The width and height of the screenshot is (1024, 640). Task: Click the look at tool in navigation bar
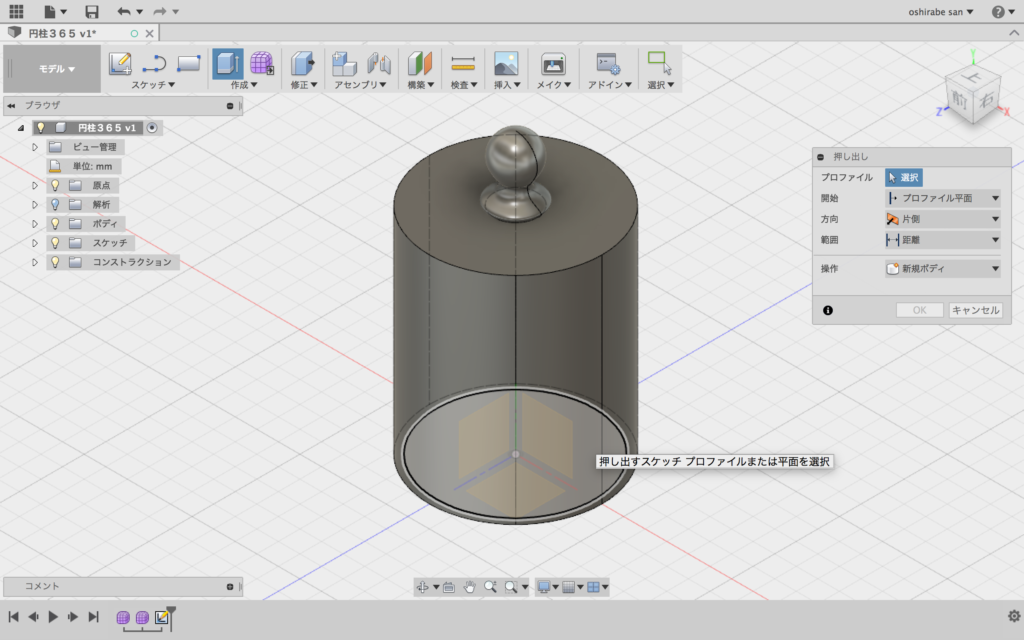449,587
